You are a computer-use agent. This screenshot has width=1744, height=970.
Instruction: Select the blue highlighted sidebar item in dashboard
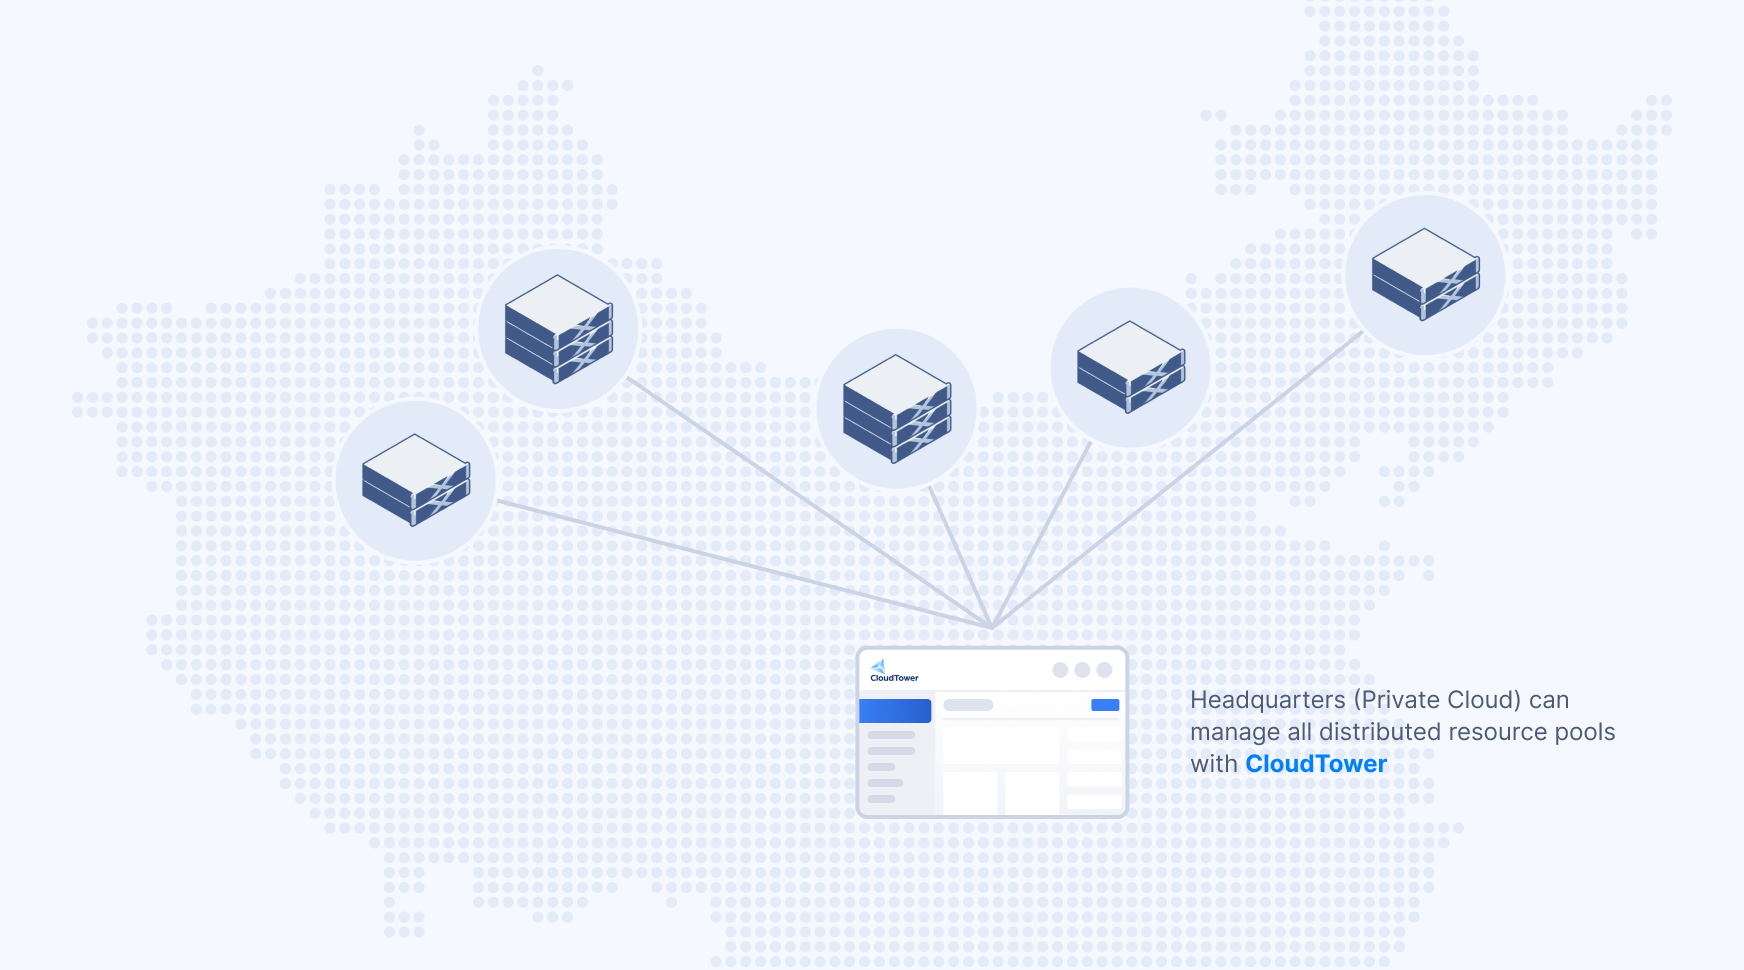click(x=895, y=711)
